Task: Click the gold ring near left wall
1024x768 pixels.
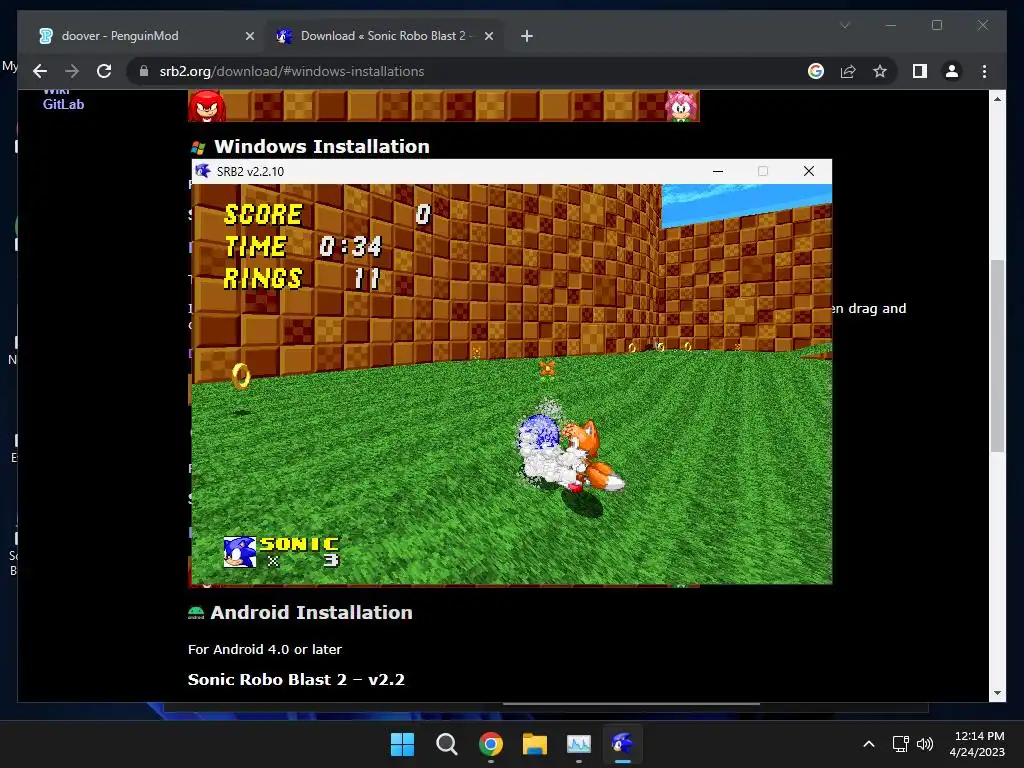Action: click(x=241, y=376)
